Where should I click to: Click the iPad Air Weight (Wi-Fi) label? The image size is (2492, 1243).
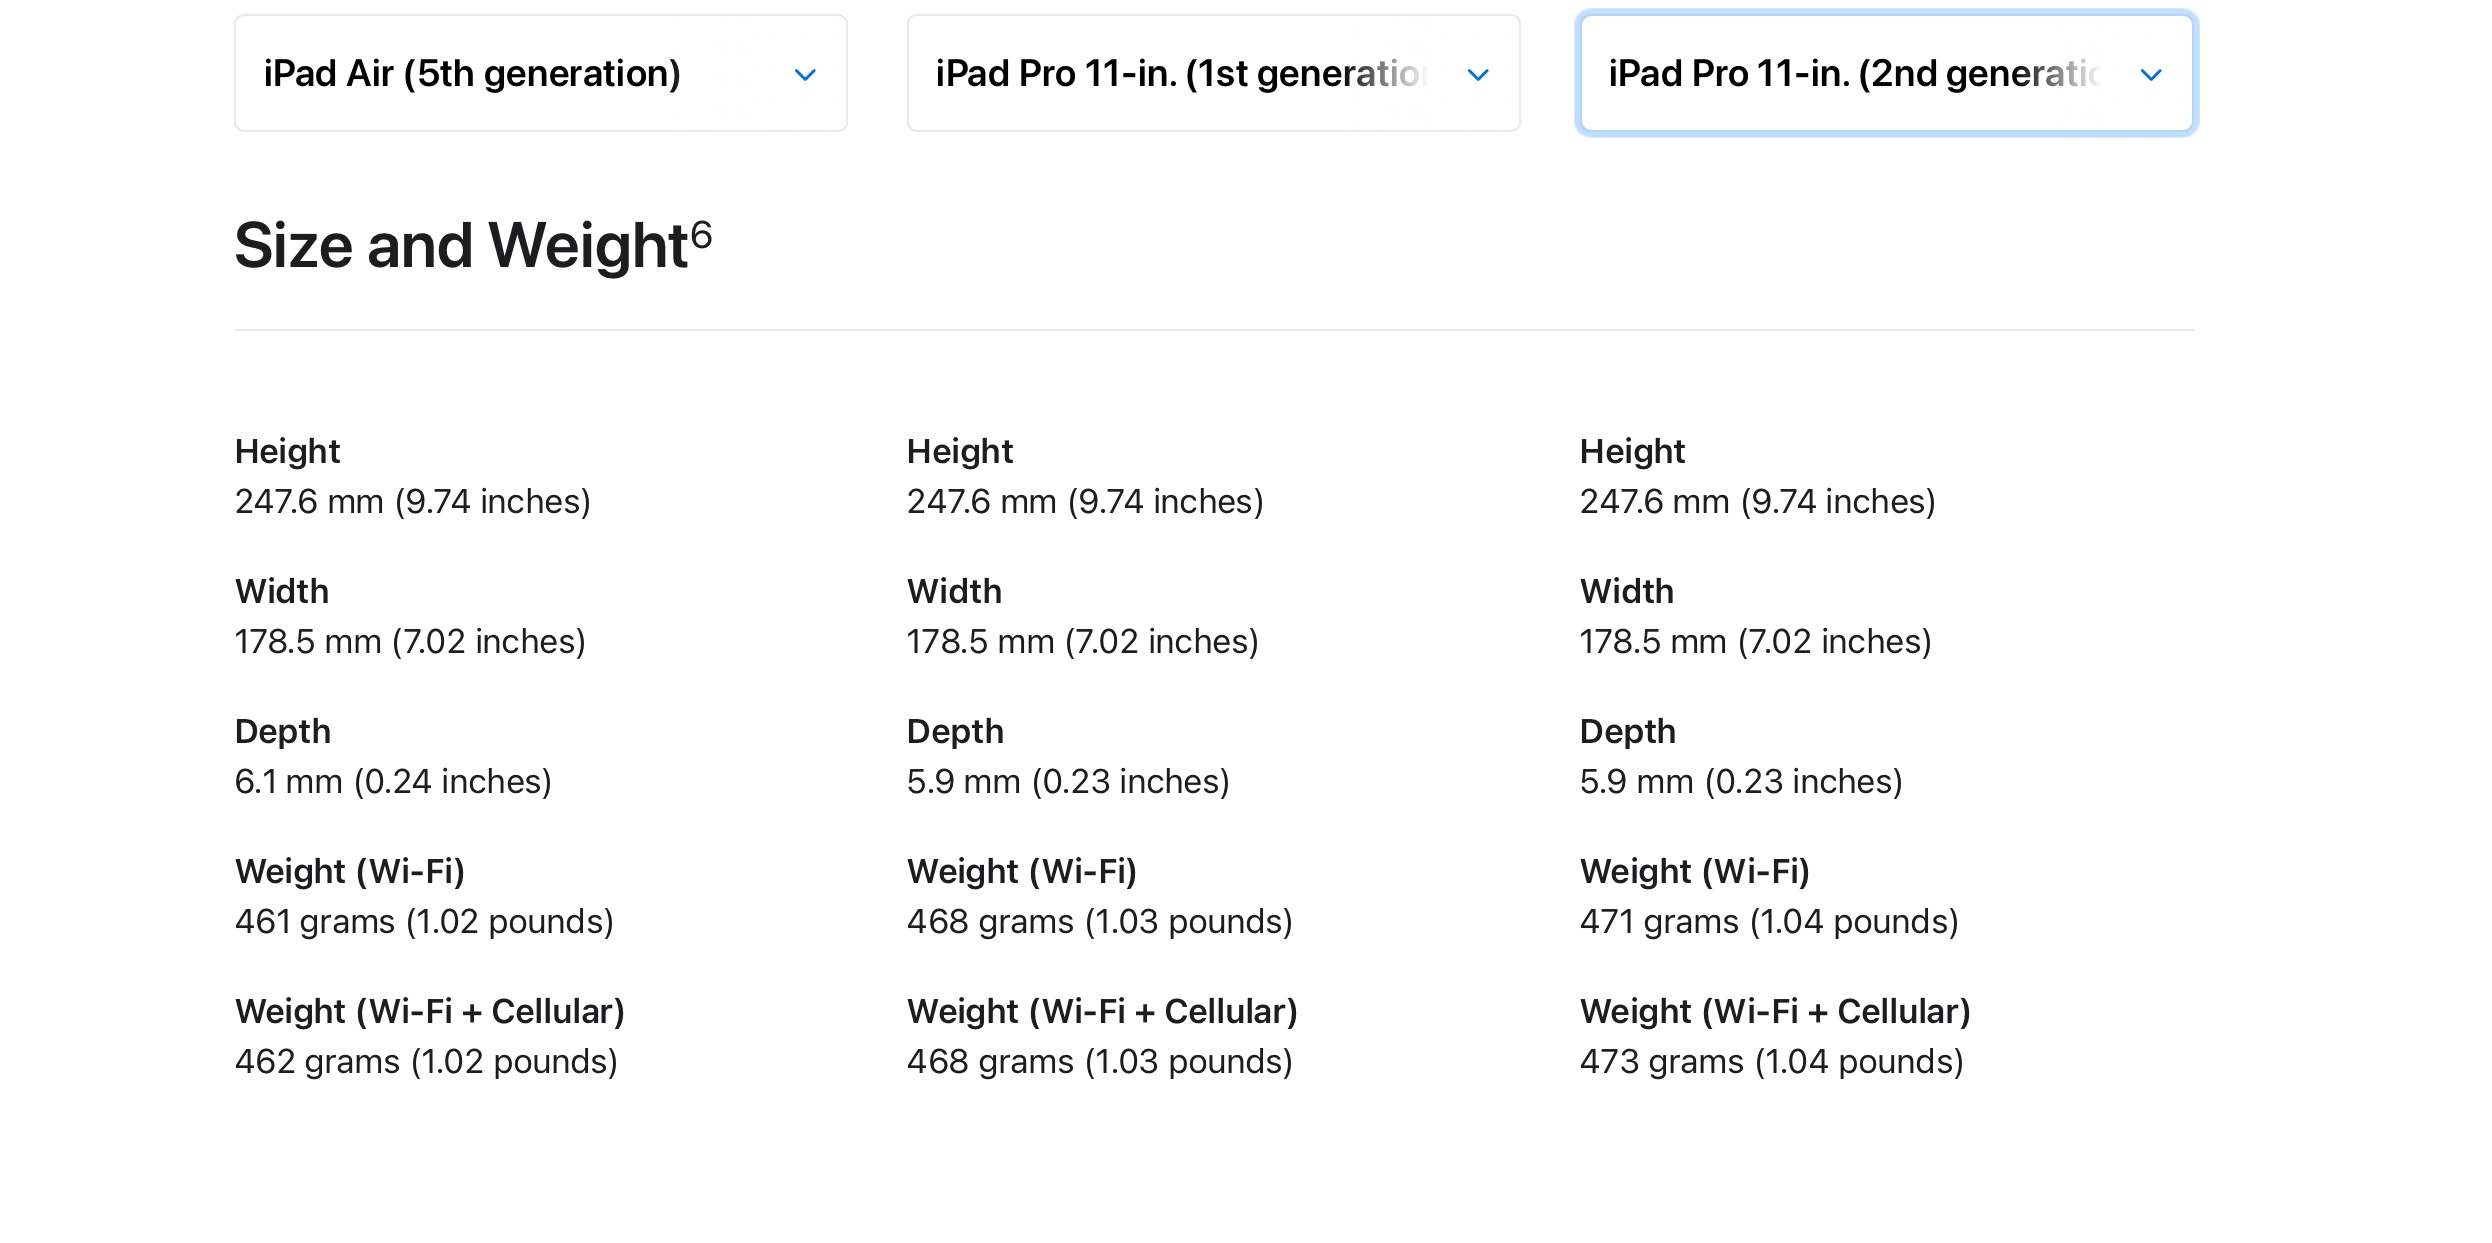point(350,872)
